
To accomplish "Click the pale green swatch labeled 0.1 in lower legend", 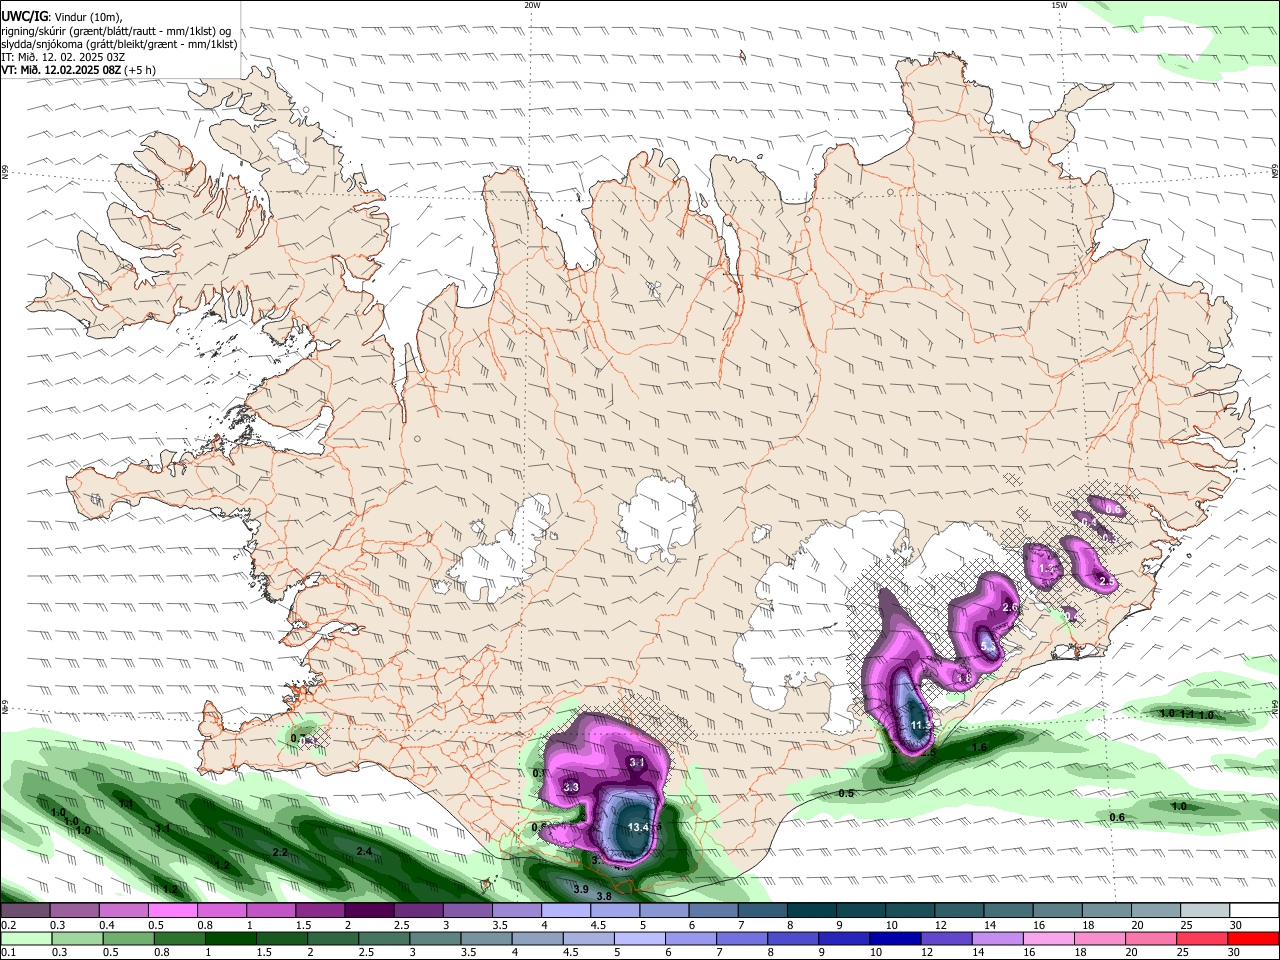I will (x=26, y=938).
